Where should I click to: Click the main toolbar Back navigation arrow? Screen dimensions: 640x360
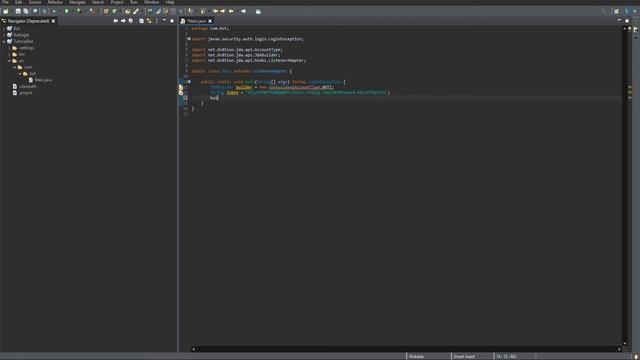(x=231, y=11)
